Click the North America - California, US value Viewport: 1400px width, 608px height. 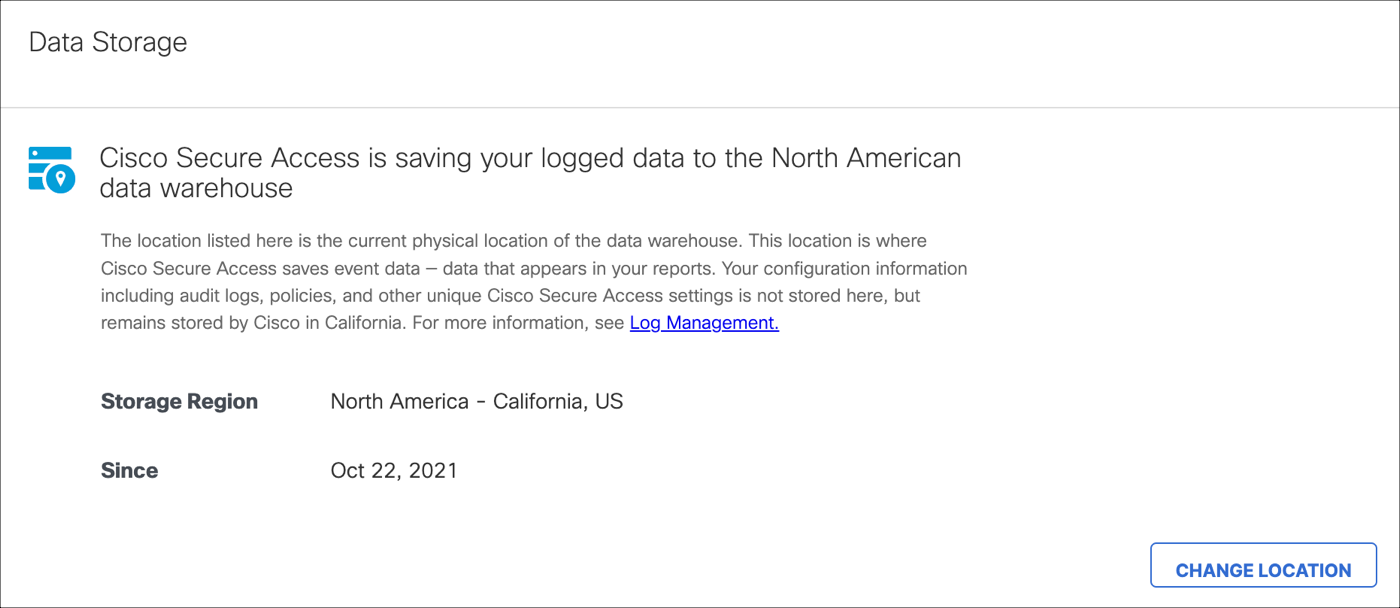point(476,401)
